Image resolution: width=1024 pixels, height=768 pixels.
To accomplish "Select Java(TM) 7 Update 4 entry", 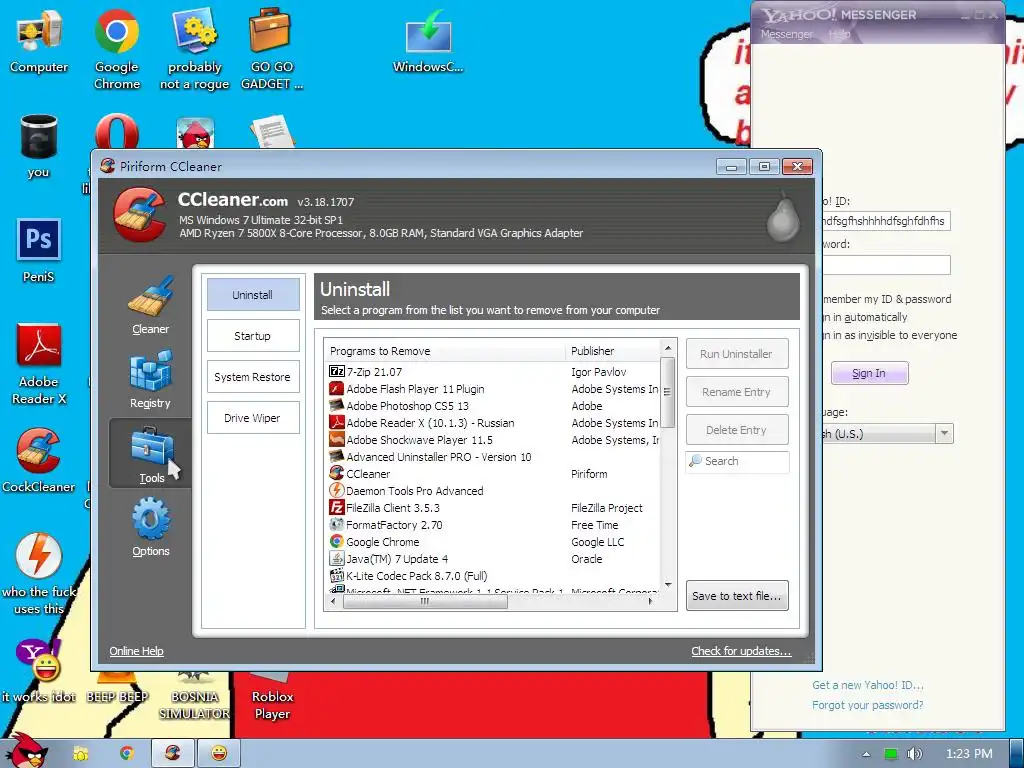I will coord(493,558).
